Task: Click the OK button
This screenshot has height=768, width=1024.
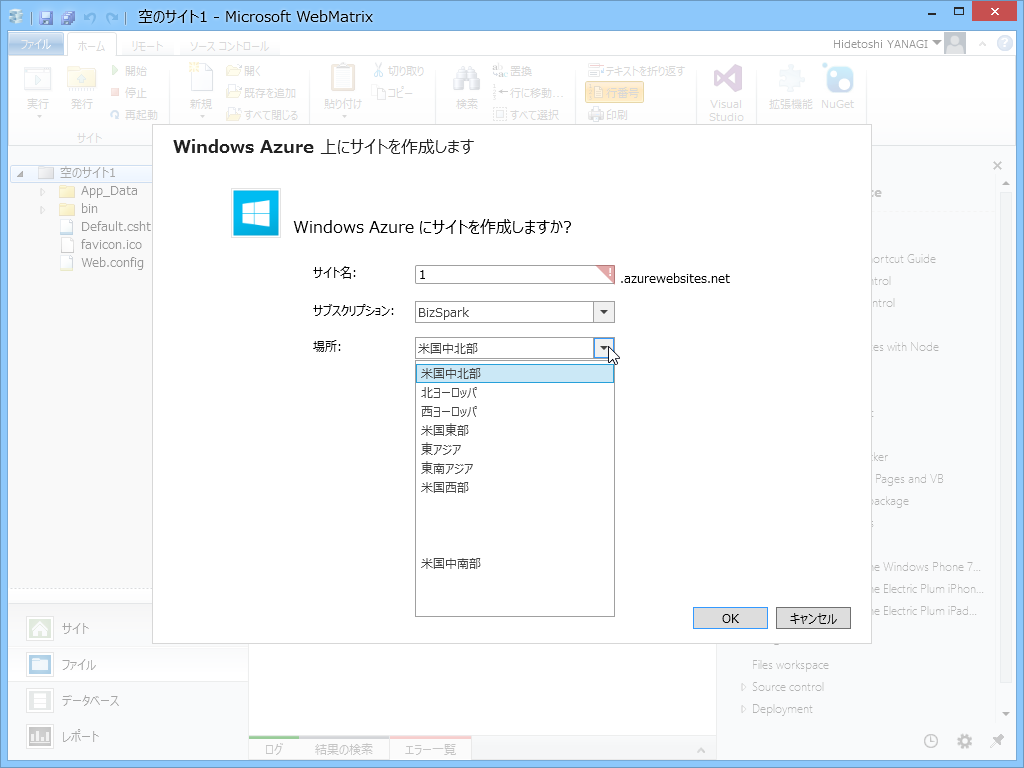Action: coord(730,618)
